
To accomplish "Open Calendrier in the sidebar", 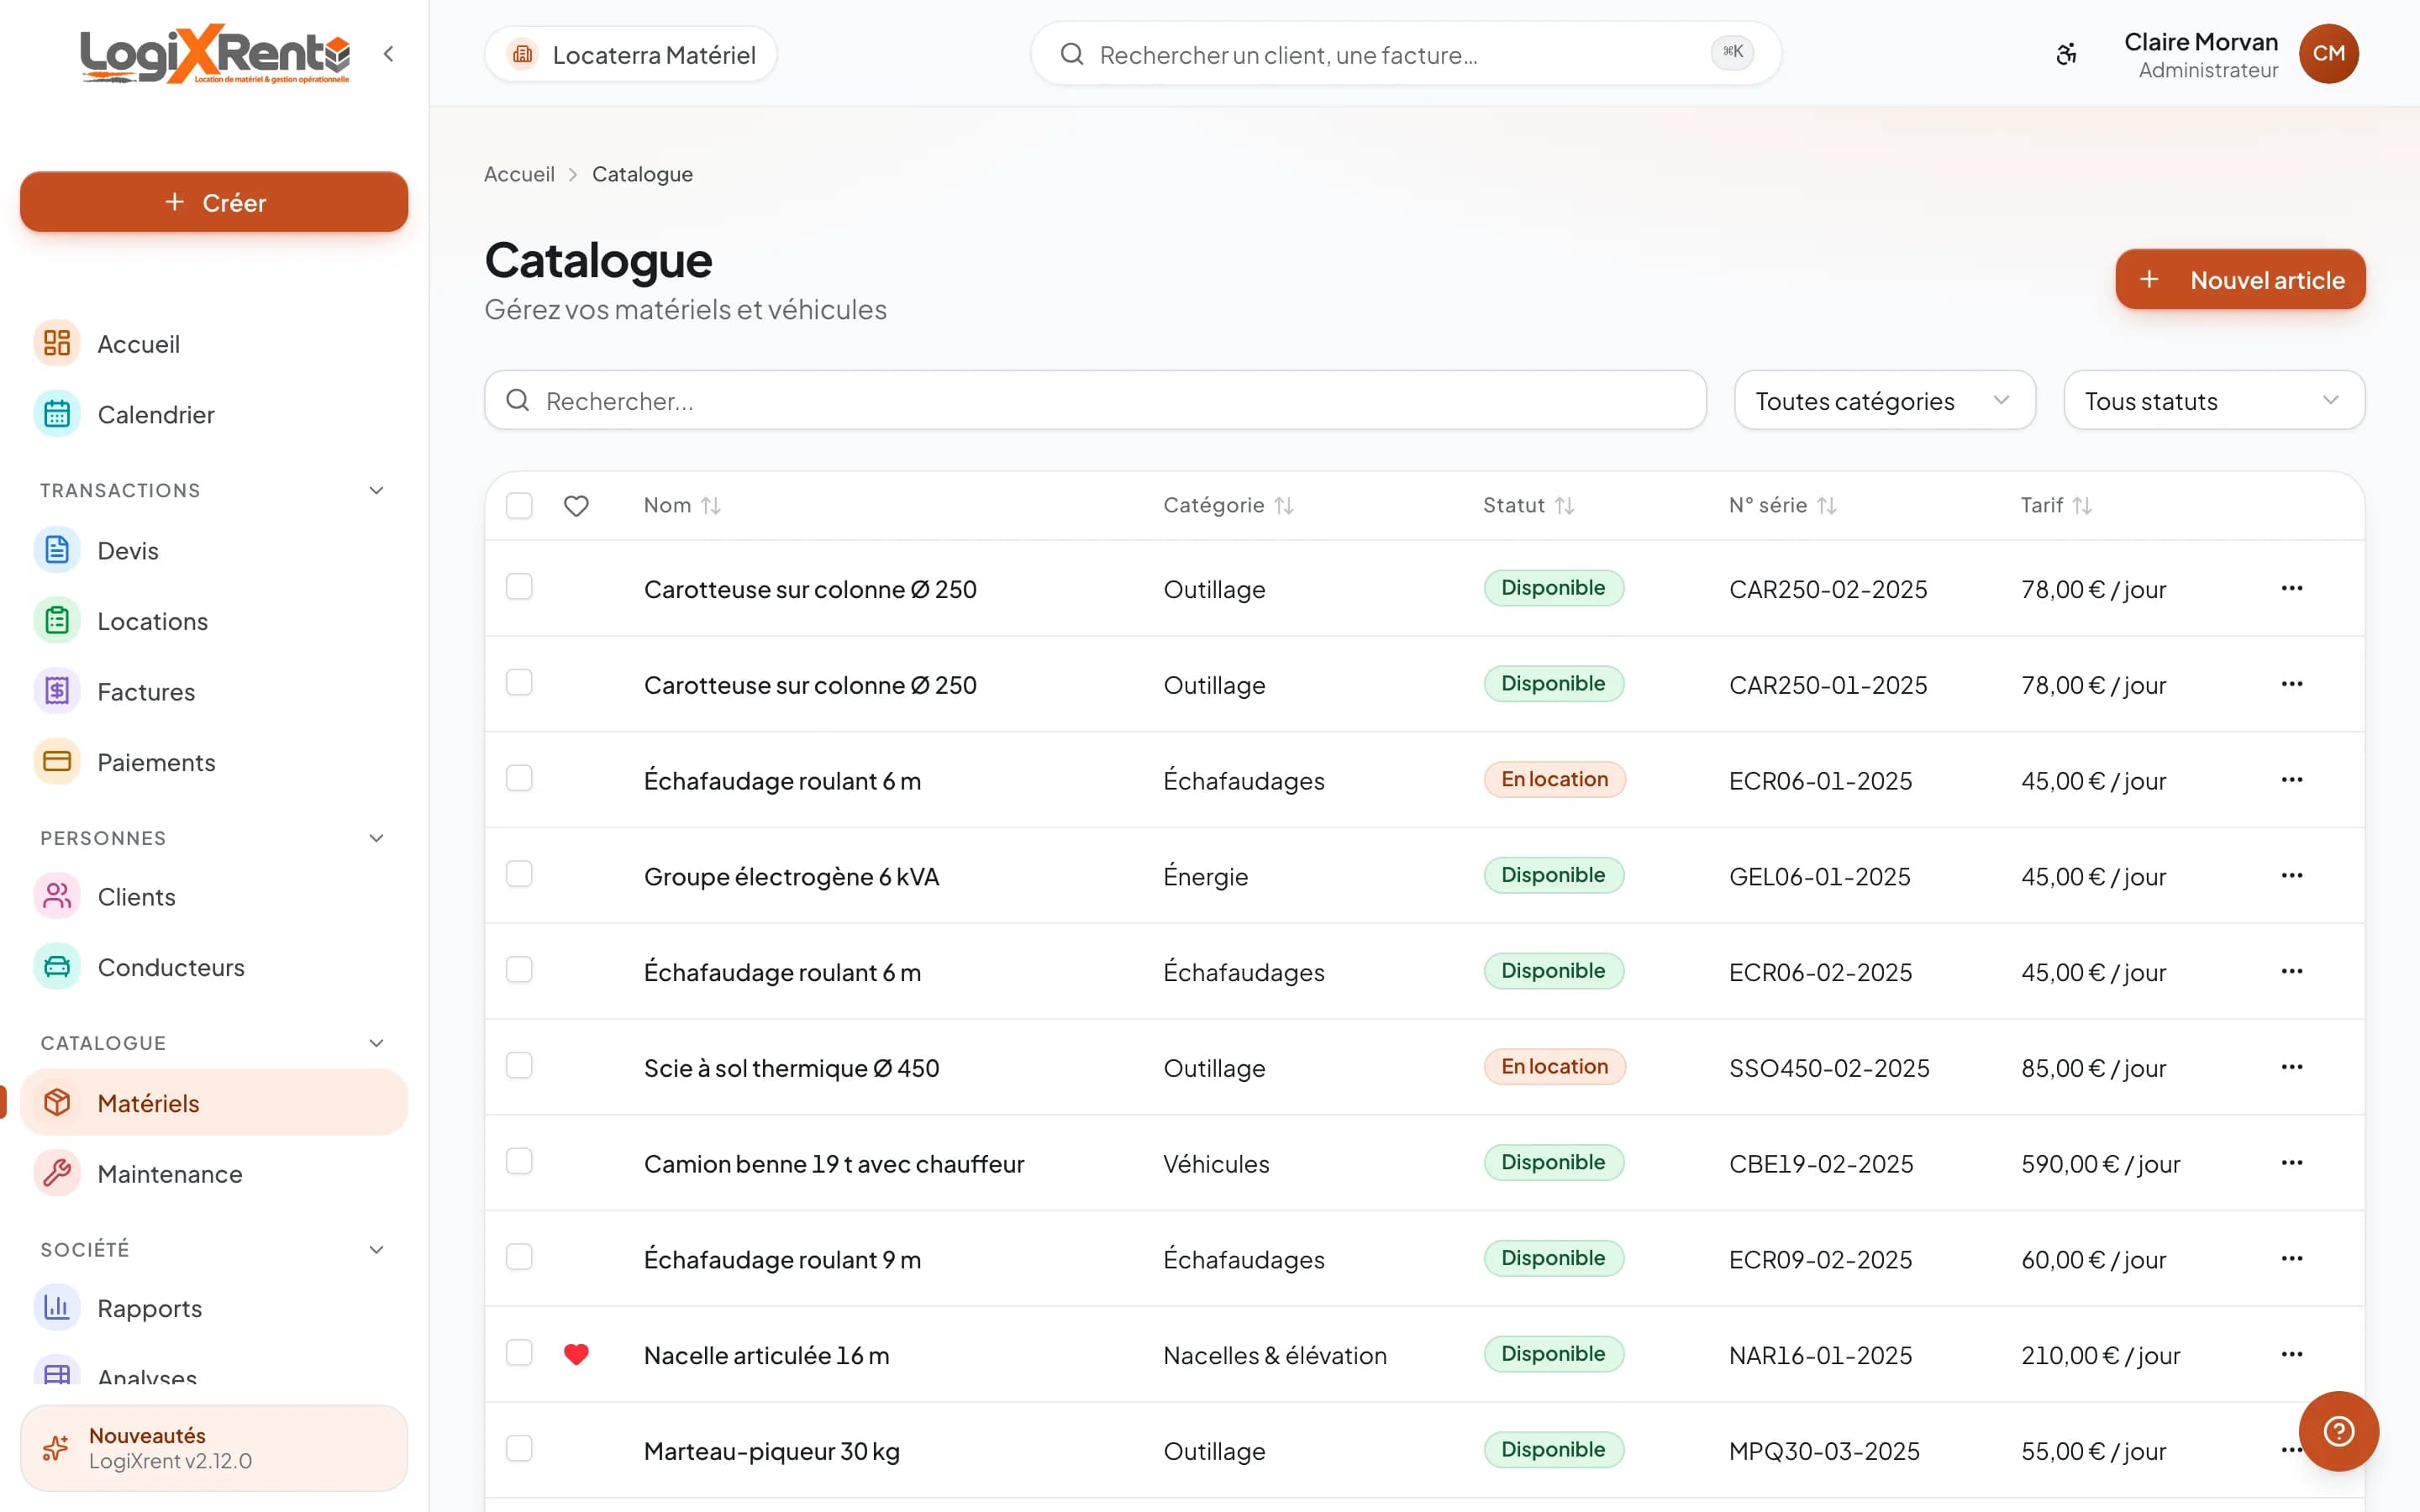I will tap(214, 415).
